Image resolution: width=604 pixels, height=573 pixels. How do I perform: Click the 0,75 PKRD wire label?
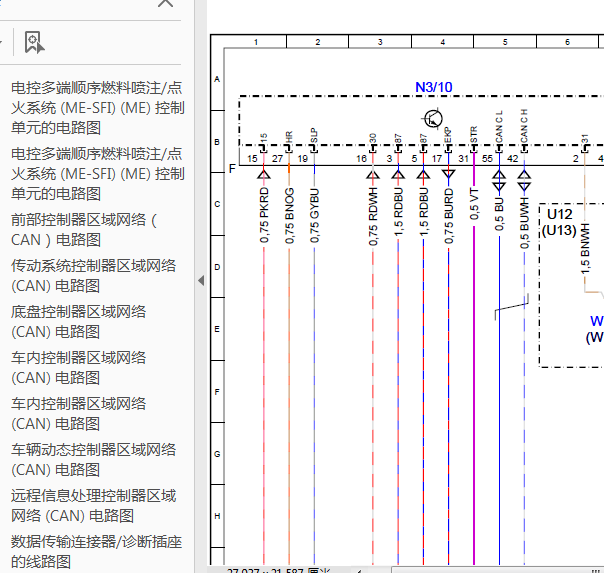(x=264, y=215)
